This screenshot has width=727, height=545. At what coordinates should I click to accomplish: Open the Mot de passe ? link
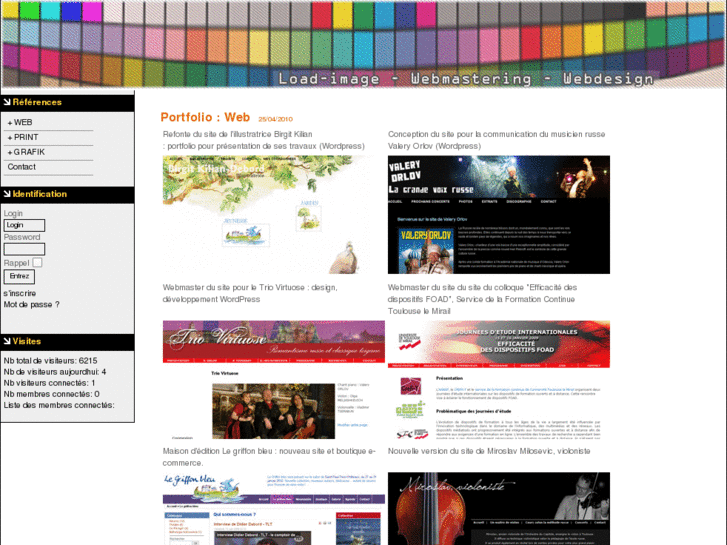click(32, 305)
